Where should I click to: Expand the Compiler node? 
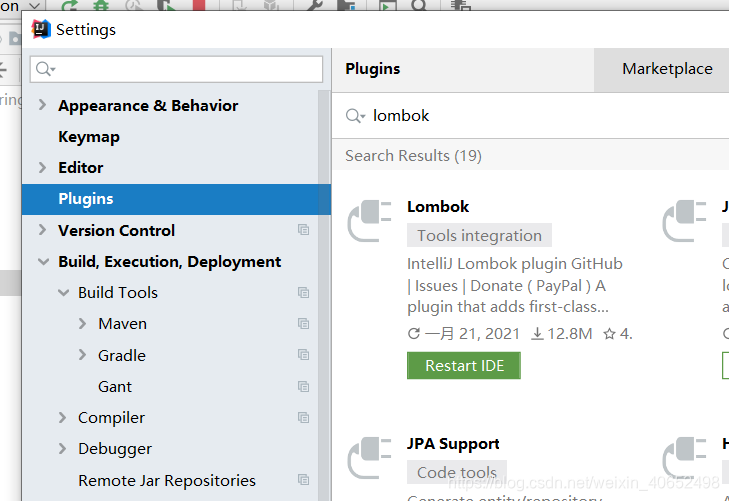point(62,417)
